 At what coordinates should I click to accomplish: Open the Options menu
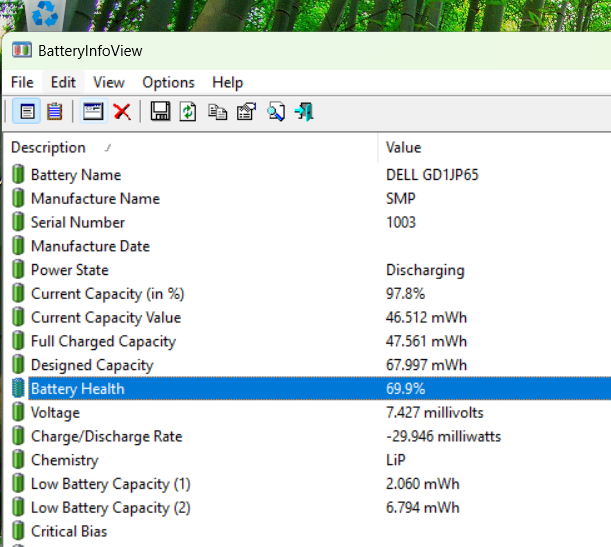[168, 82]
